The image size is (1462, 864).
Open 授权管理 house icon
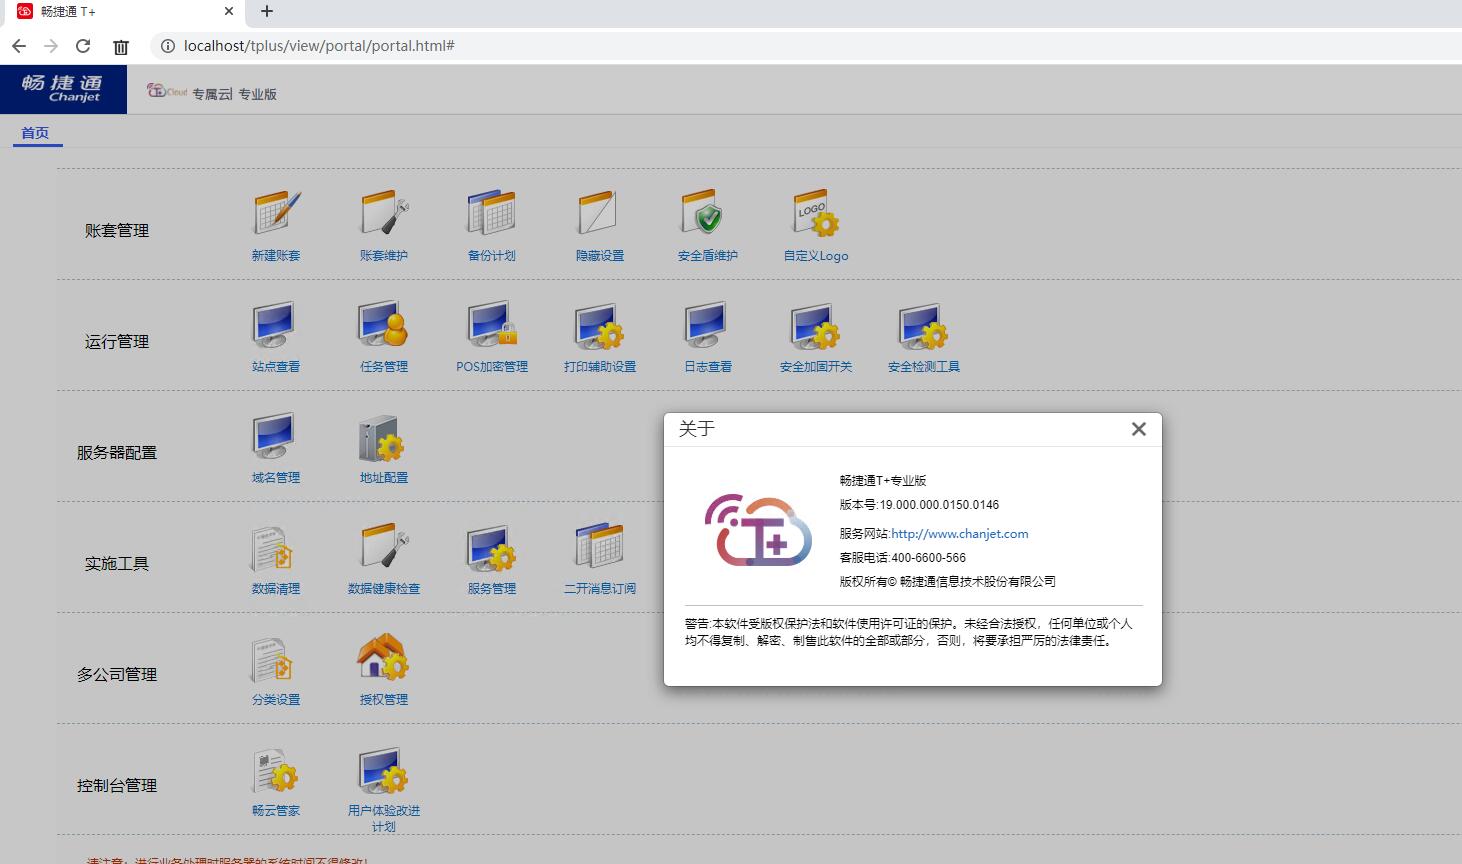384,657
